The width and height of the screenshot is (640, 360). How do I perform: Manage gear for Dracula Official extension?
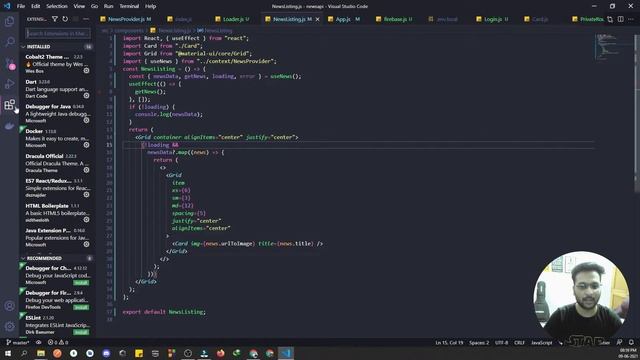[x=86, y=170]
